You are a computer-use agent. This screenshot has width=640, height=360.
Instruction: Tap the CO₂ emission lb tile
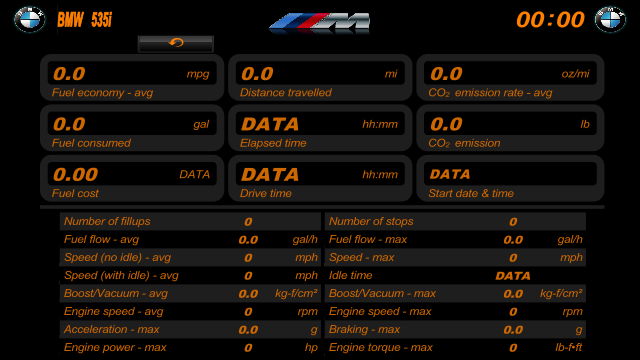(x=510, y=128)
